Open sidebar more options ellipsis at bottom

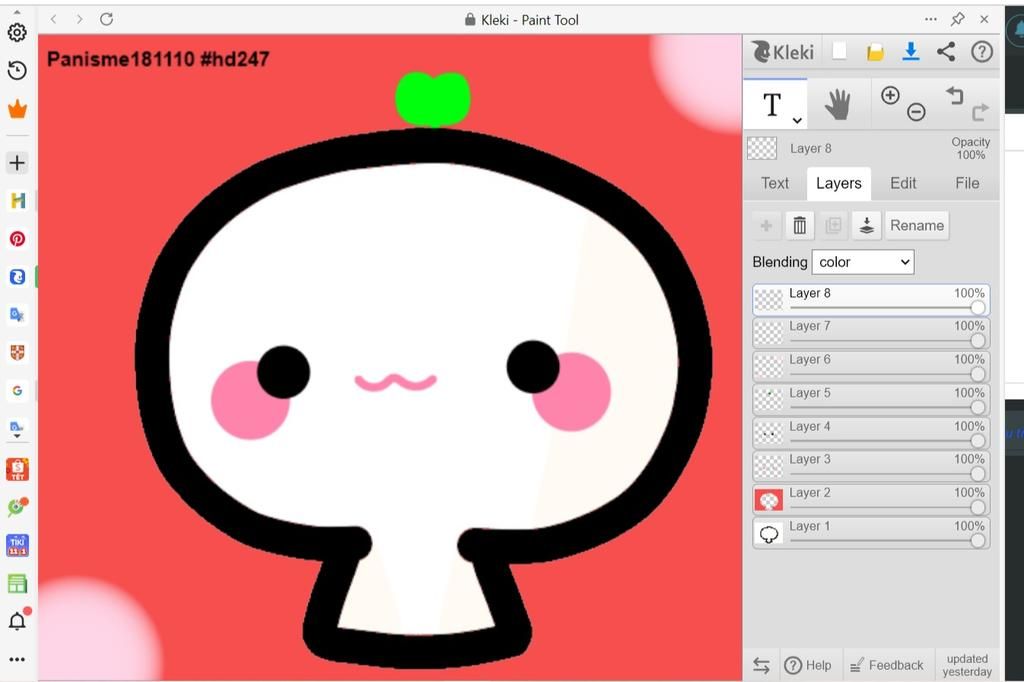tap(17, 659)
